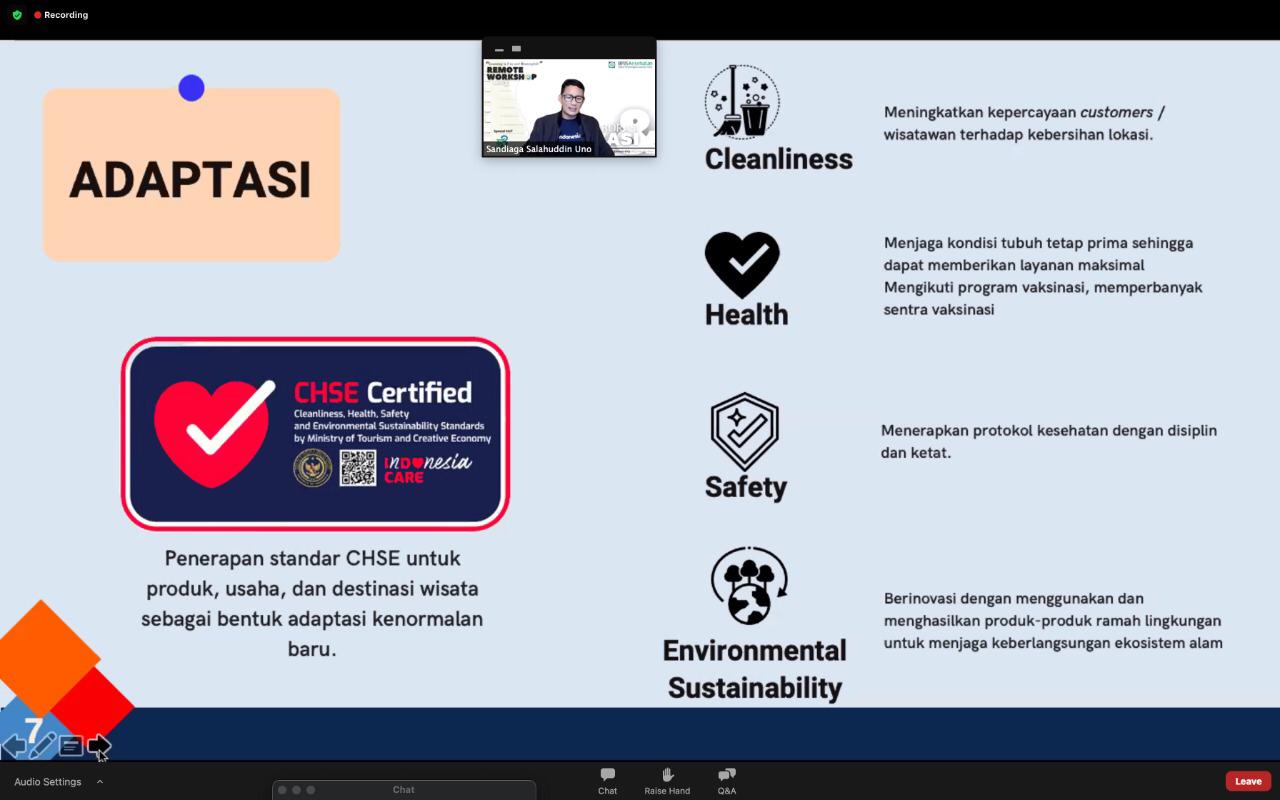
Task: Click the CHSE QR code
Action: [x=358, y=468]
